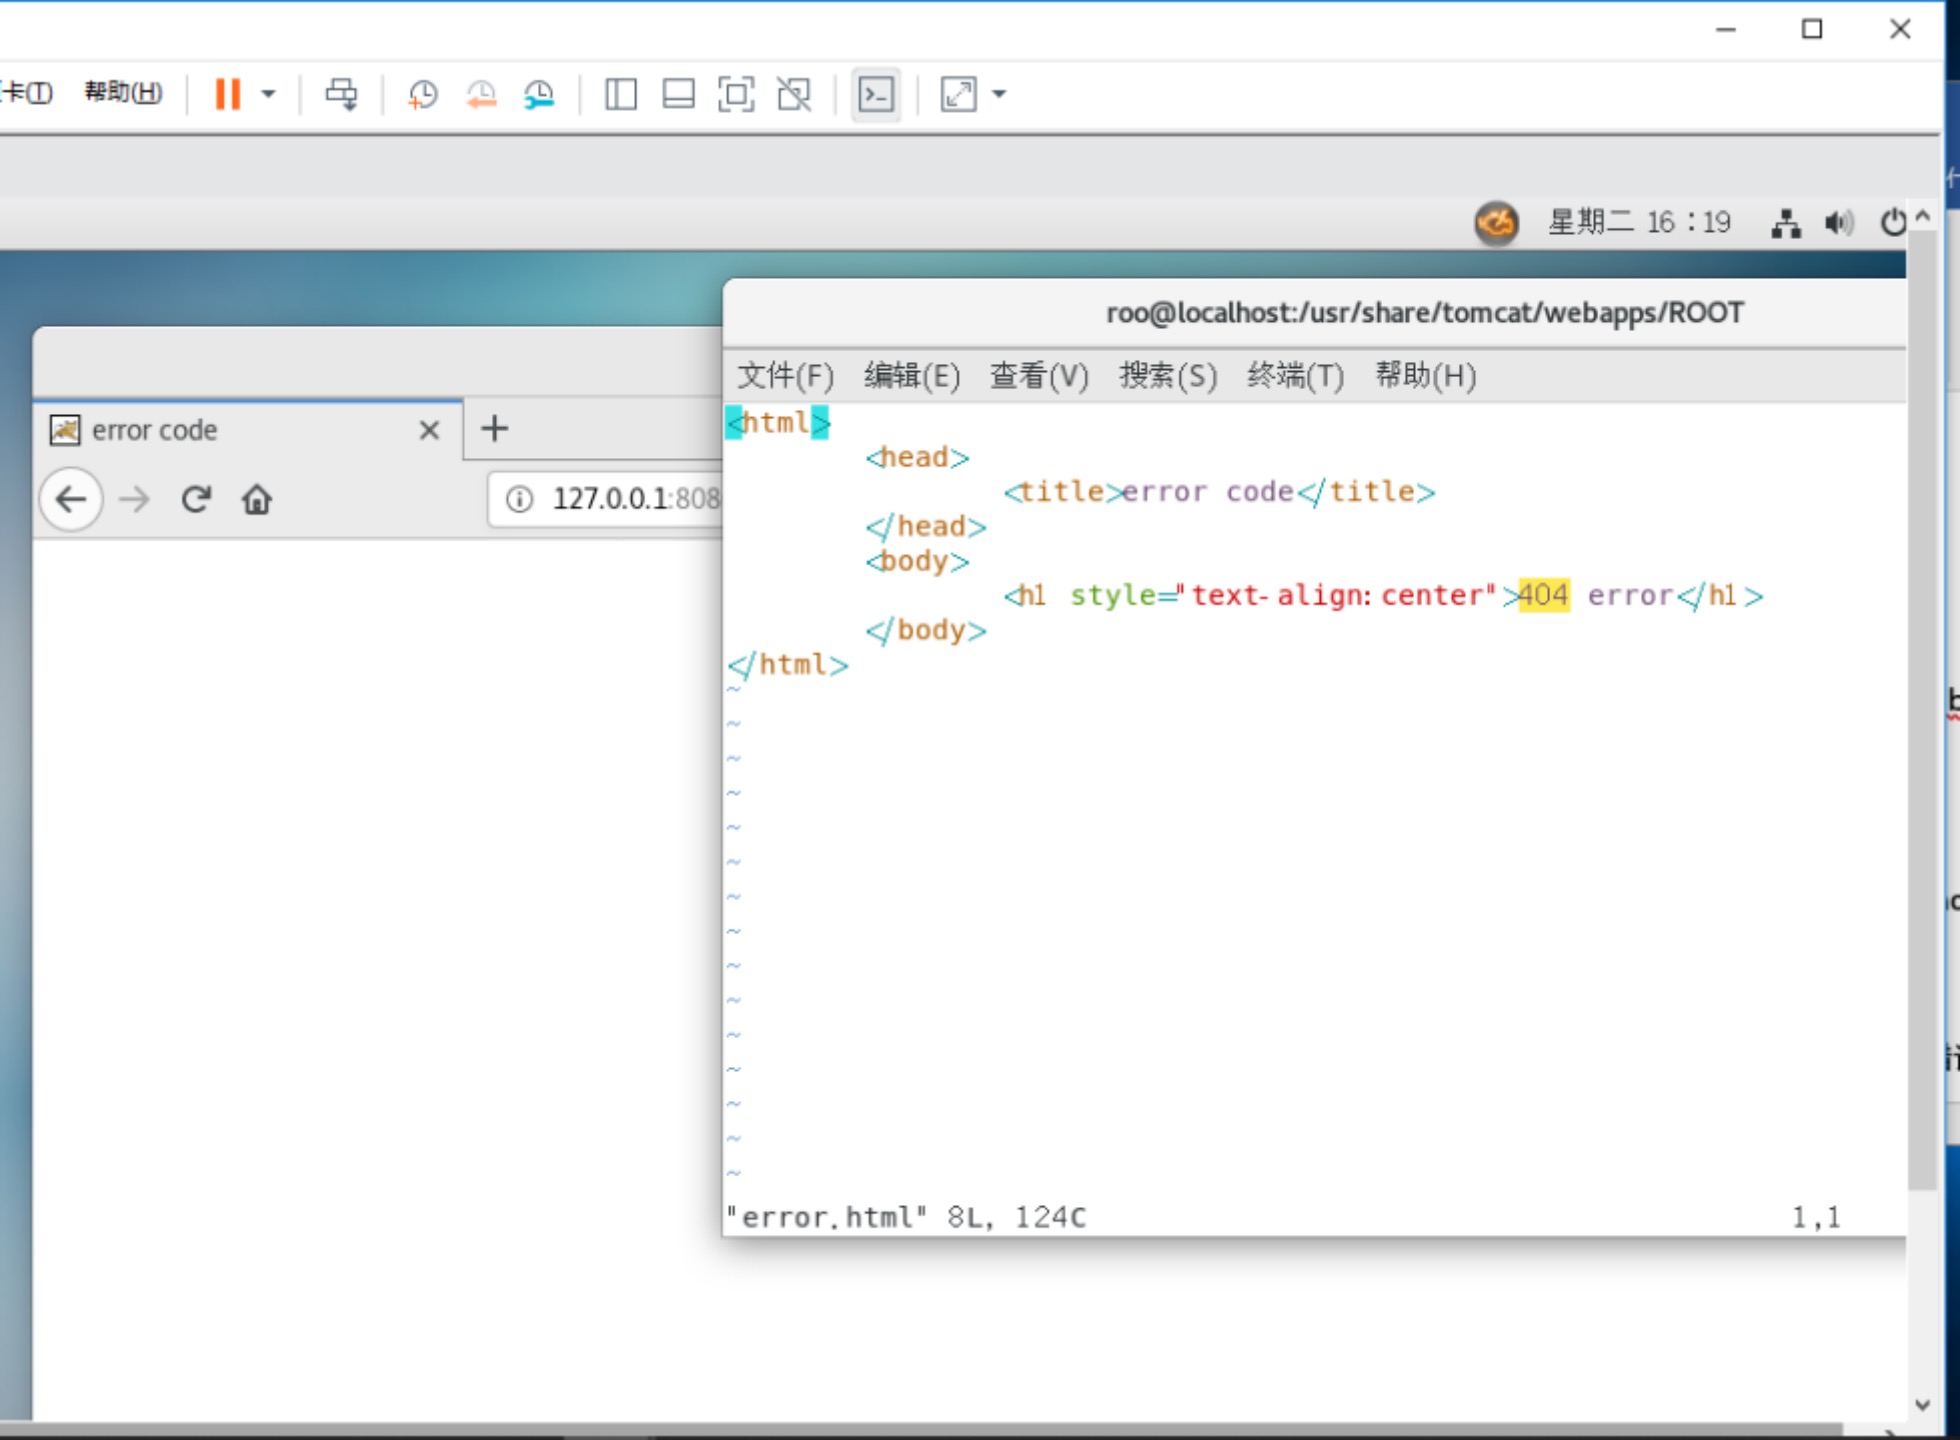The height and width of the screenshot is (1440, 1960).
Task: Go forward in the browser
Action: point(134,498)
